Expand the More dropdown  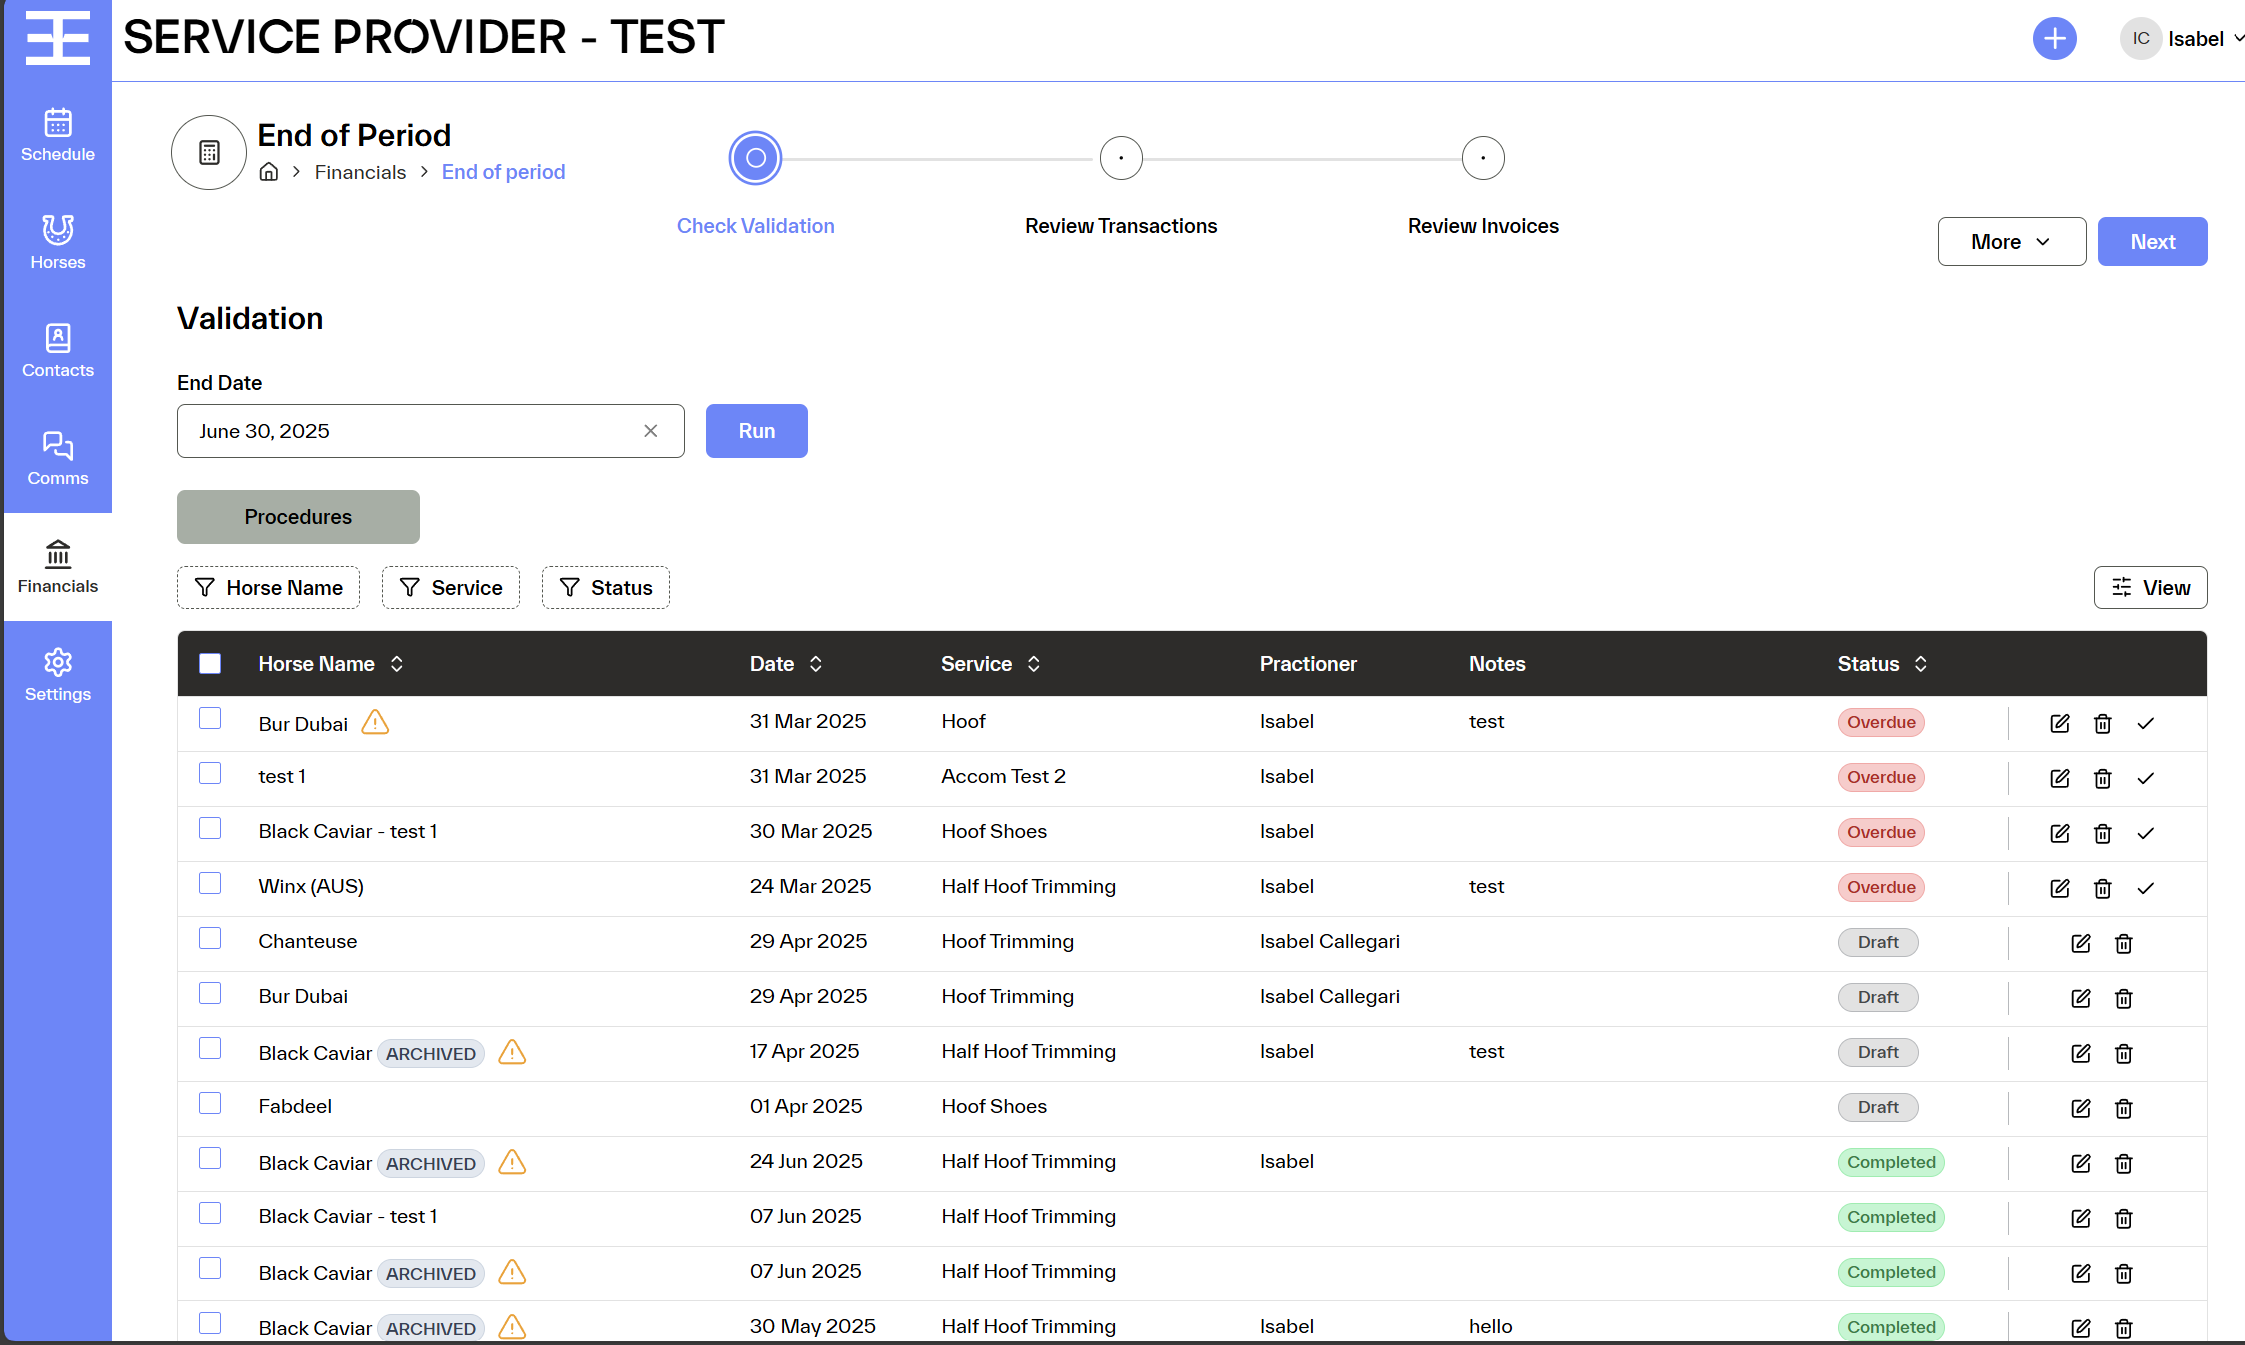pyautogui.click(x=2011, y=242)
